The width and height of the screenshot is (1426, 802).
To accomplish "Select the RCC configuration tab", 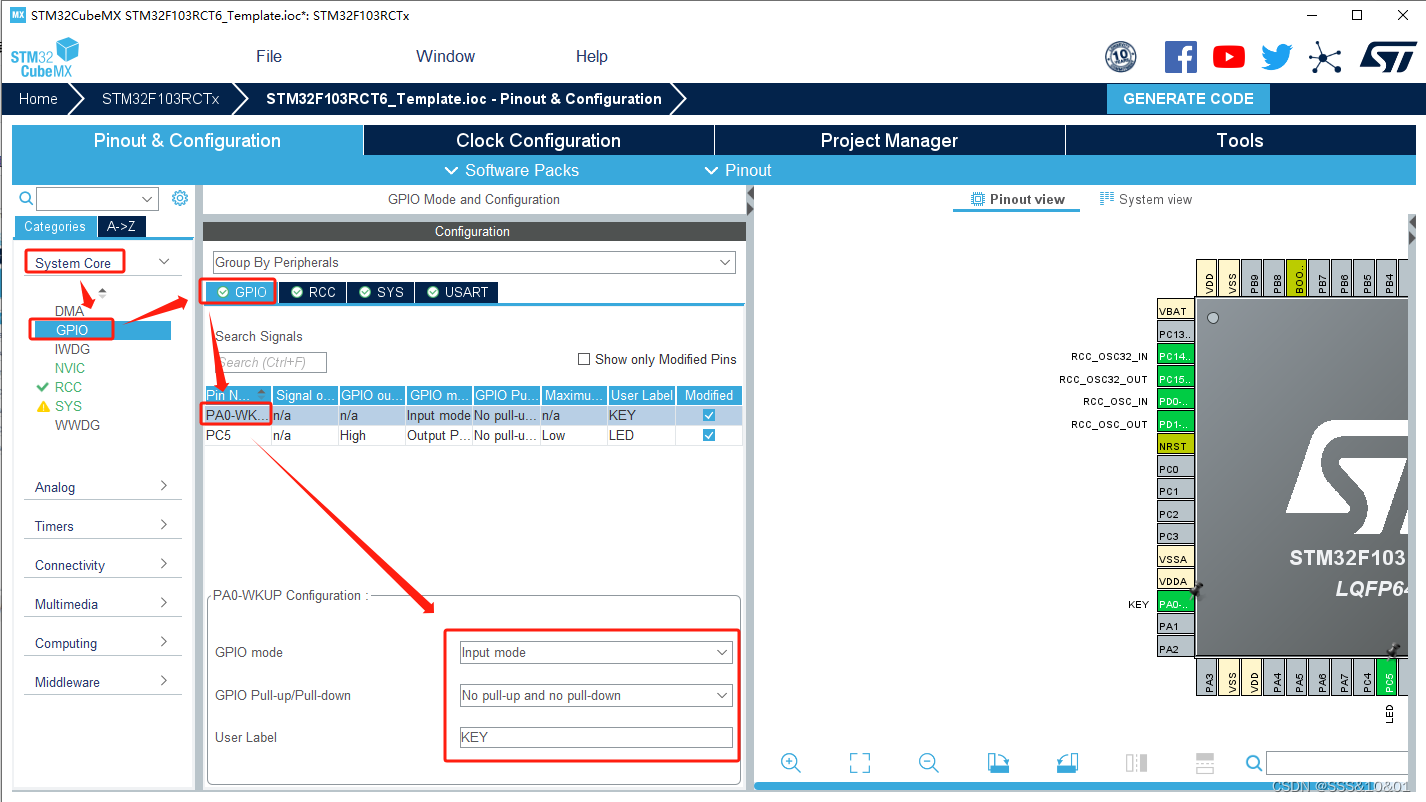I will tap(312, 292).
